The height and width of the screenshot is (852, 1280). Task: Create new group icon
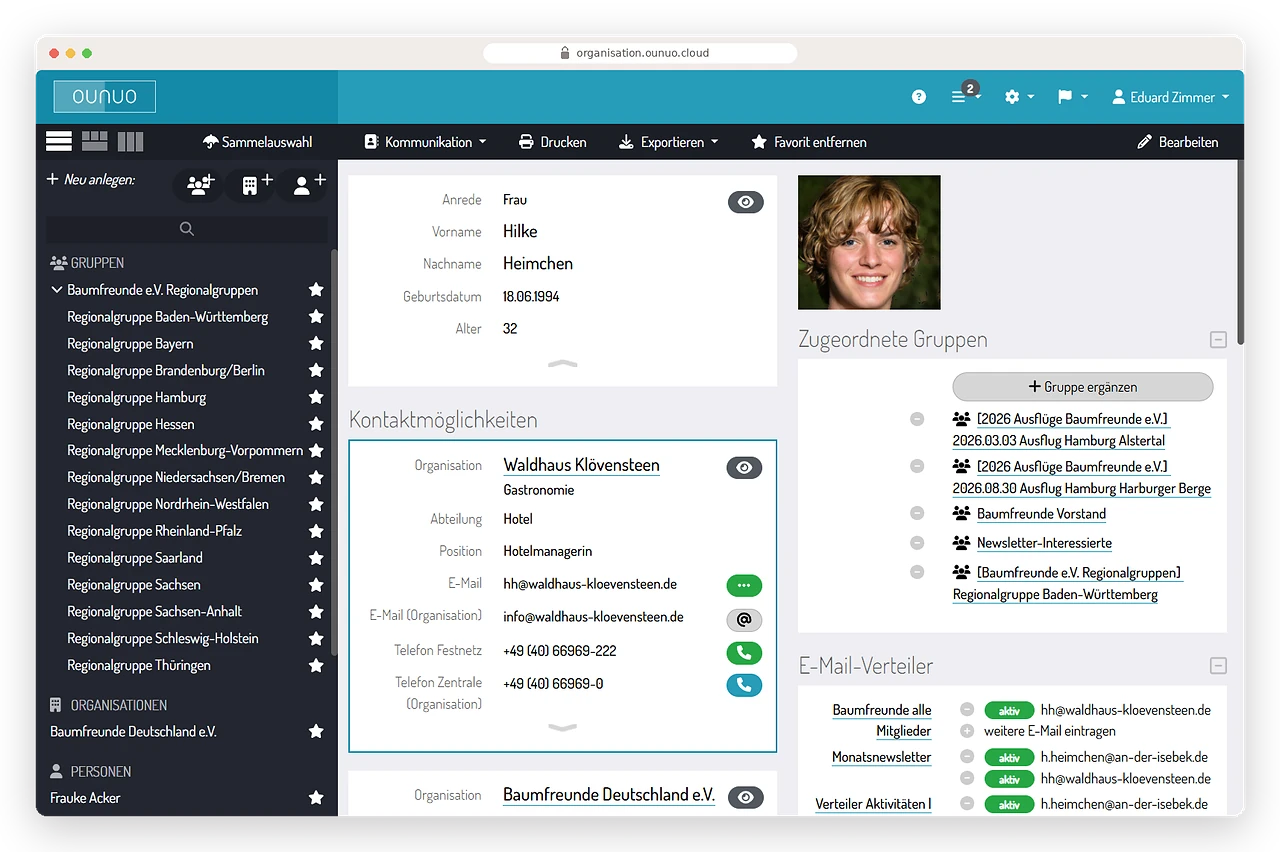pyautogui.click(x=199, y=185)
